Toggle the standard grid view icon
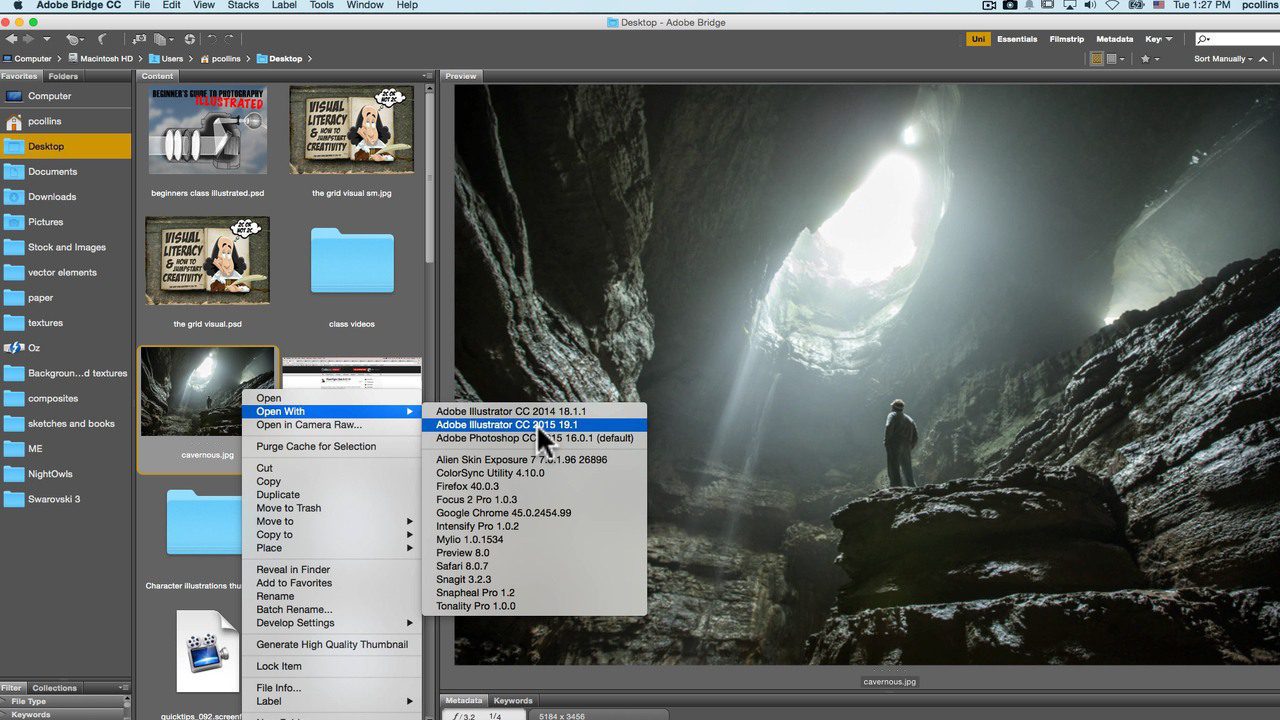This screenshot has height=720, width=1280. (x=1110, y=59)
